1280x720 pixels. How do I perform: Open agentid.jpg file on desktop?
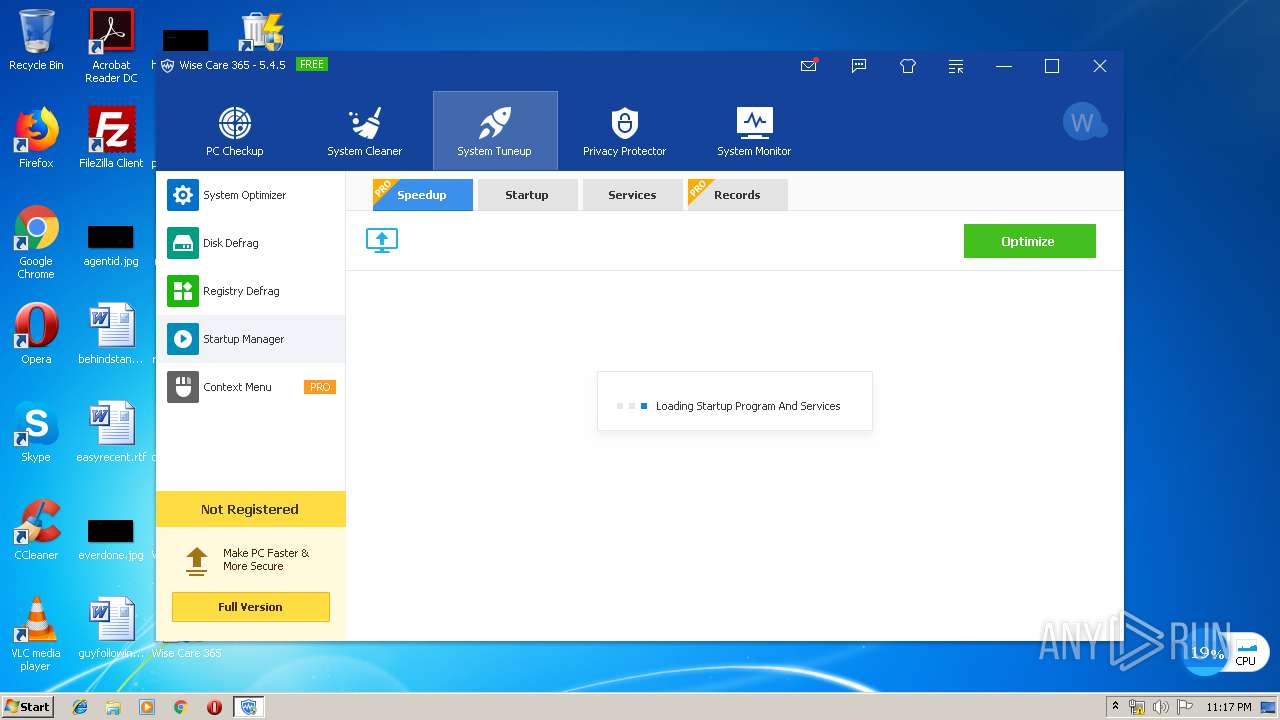coord(111,245)
